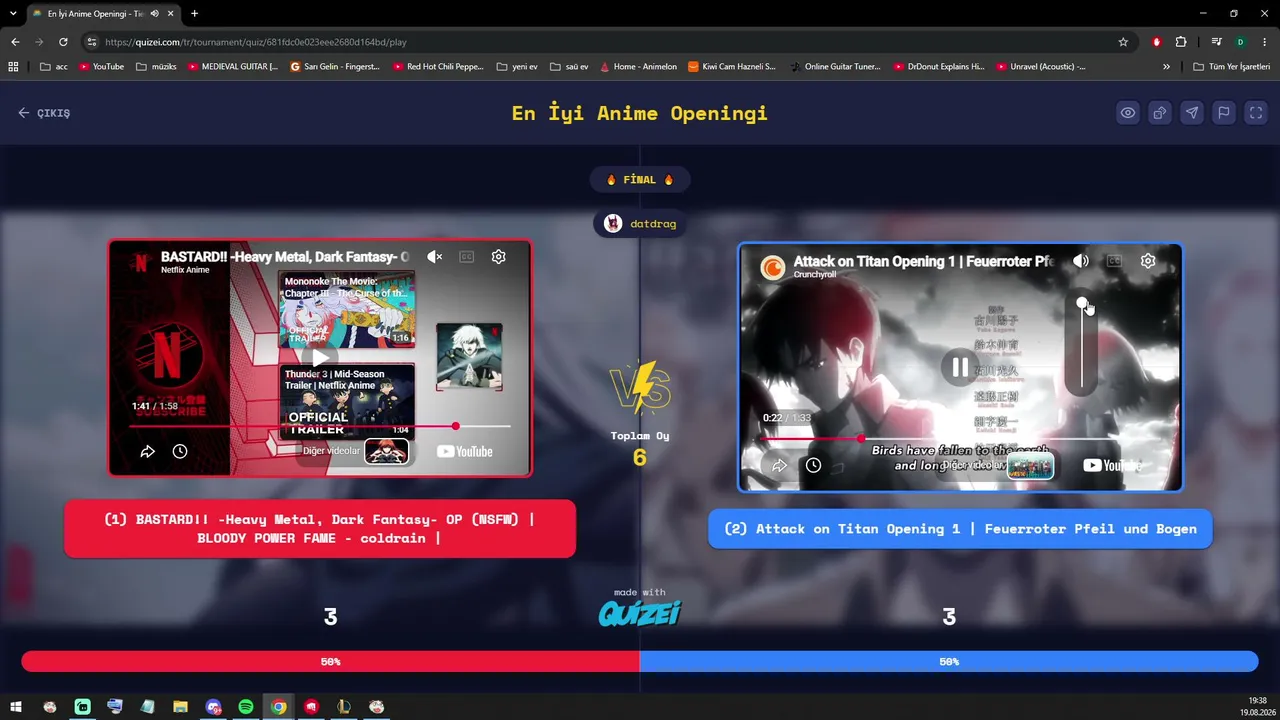This screenshot has width=1280, height=720.
Task: Open the Tüm Yer İşaretleri folder
Action: (1232, 67)
